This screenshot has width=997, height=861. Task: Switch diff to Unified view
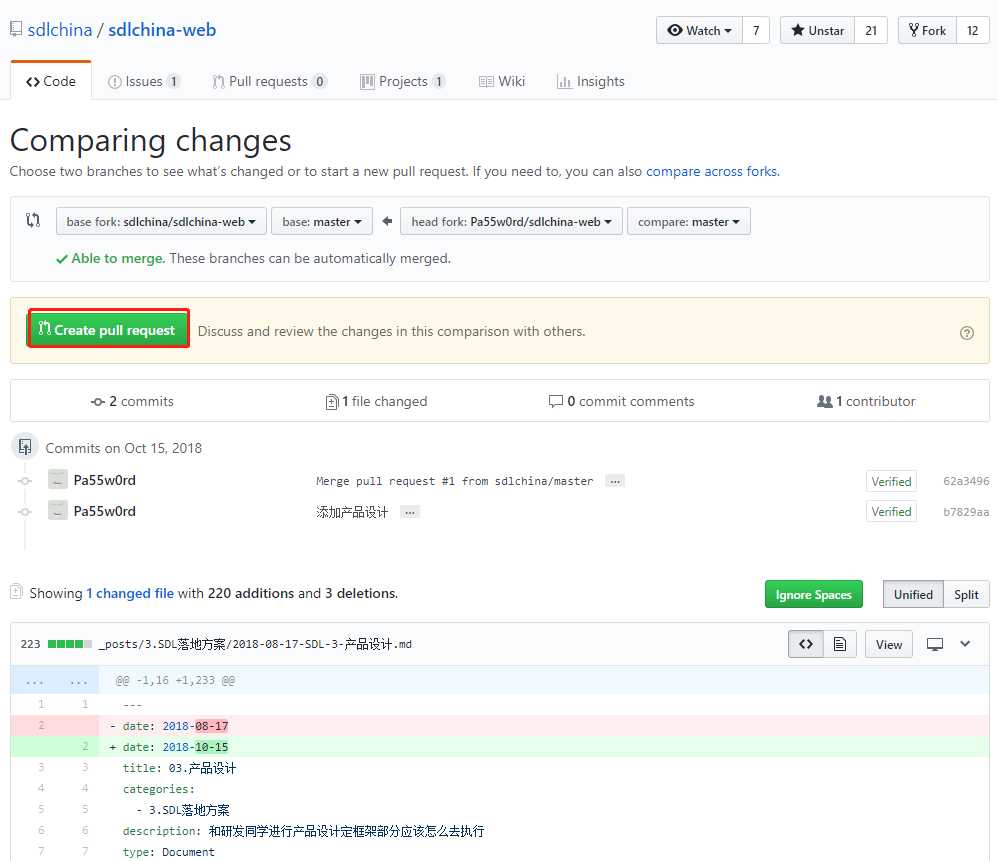pyautogui.click(x=912, y=594)
